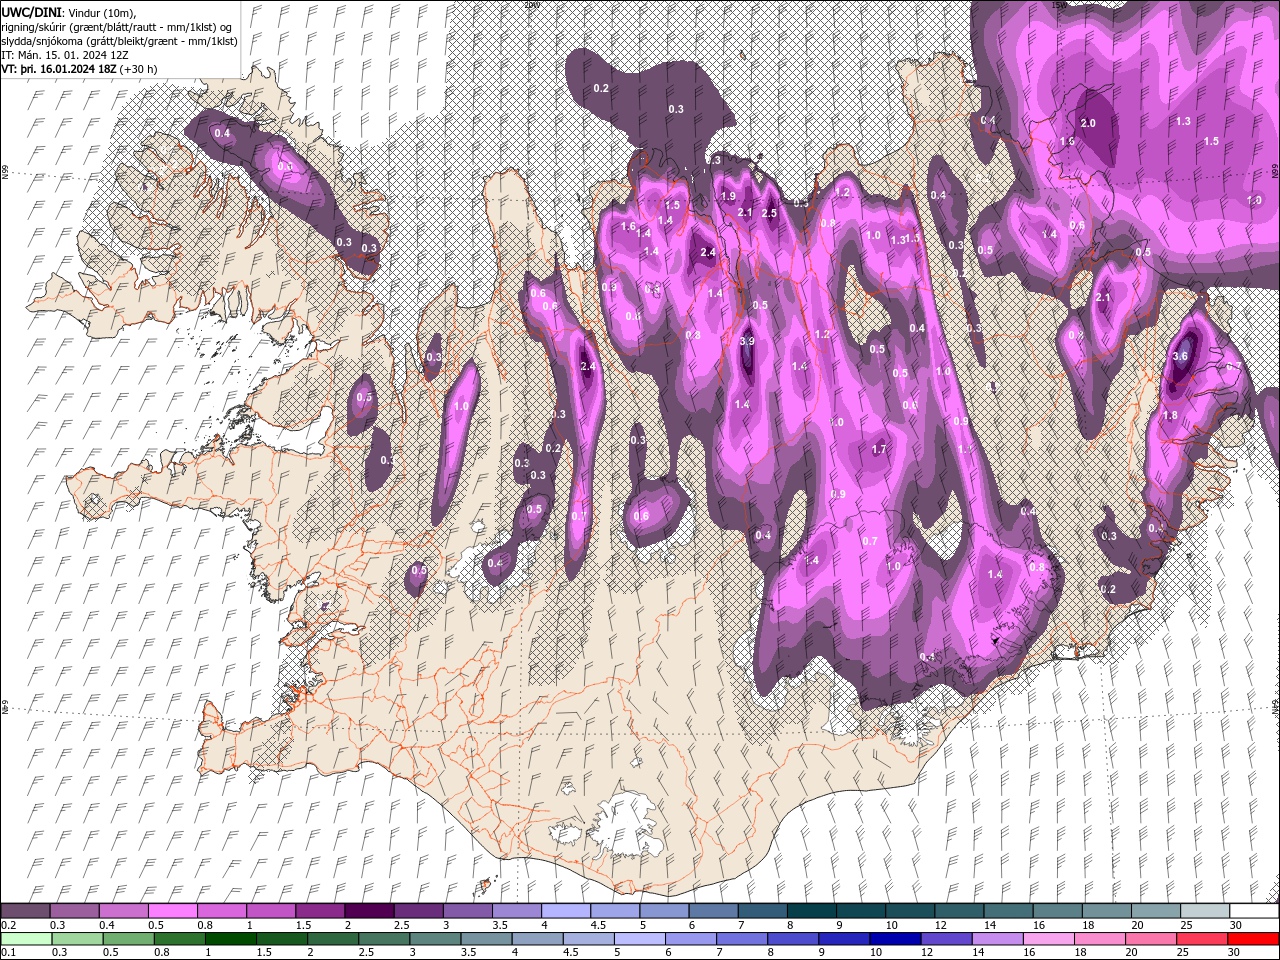Select the darkest green rain swatch between 1 and 1.5
The width and height of the screenshot is (1280, 960).
(231, 939)
